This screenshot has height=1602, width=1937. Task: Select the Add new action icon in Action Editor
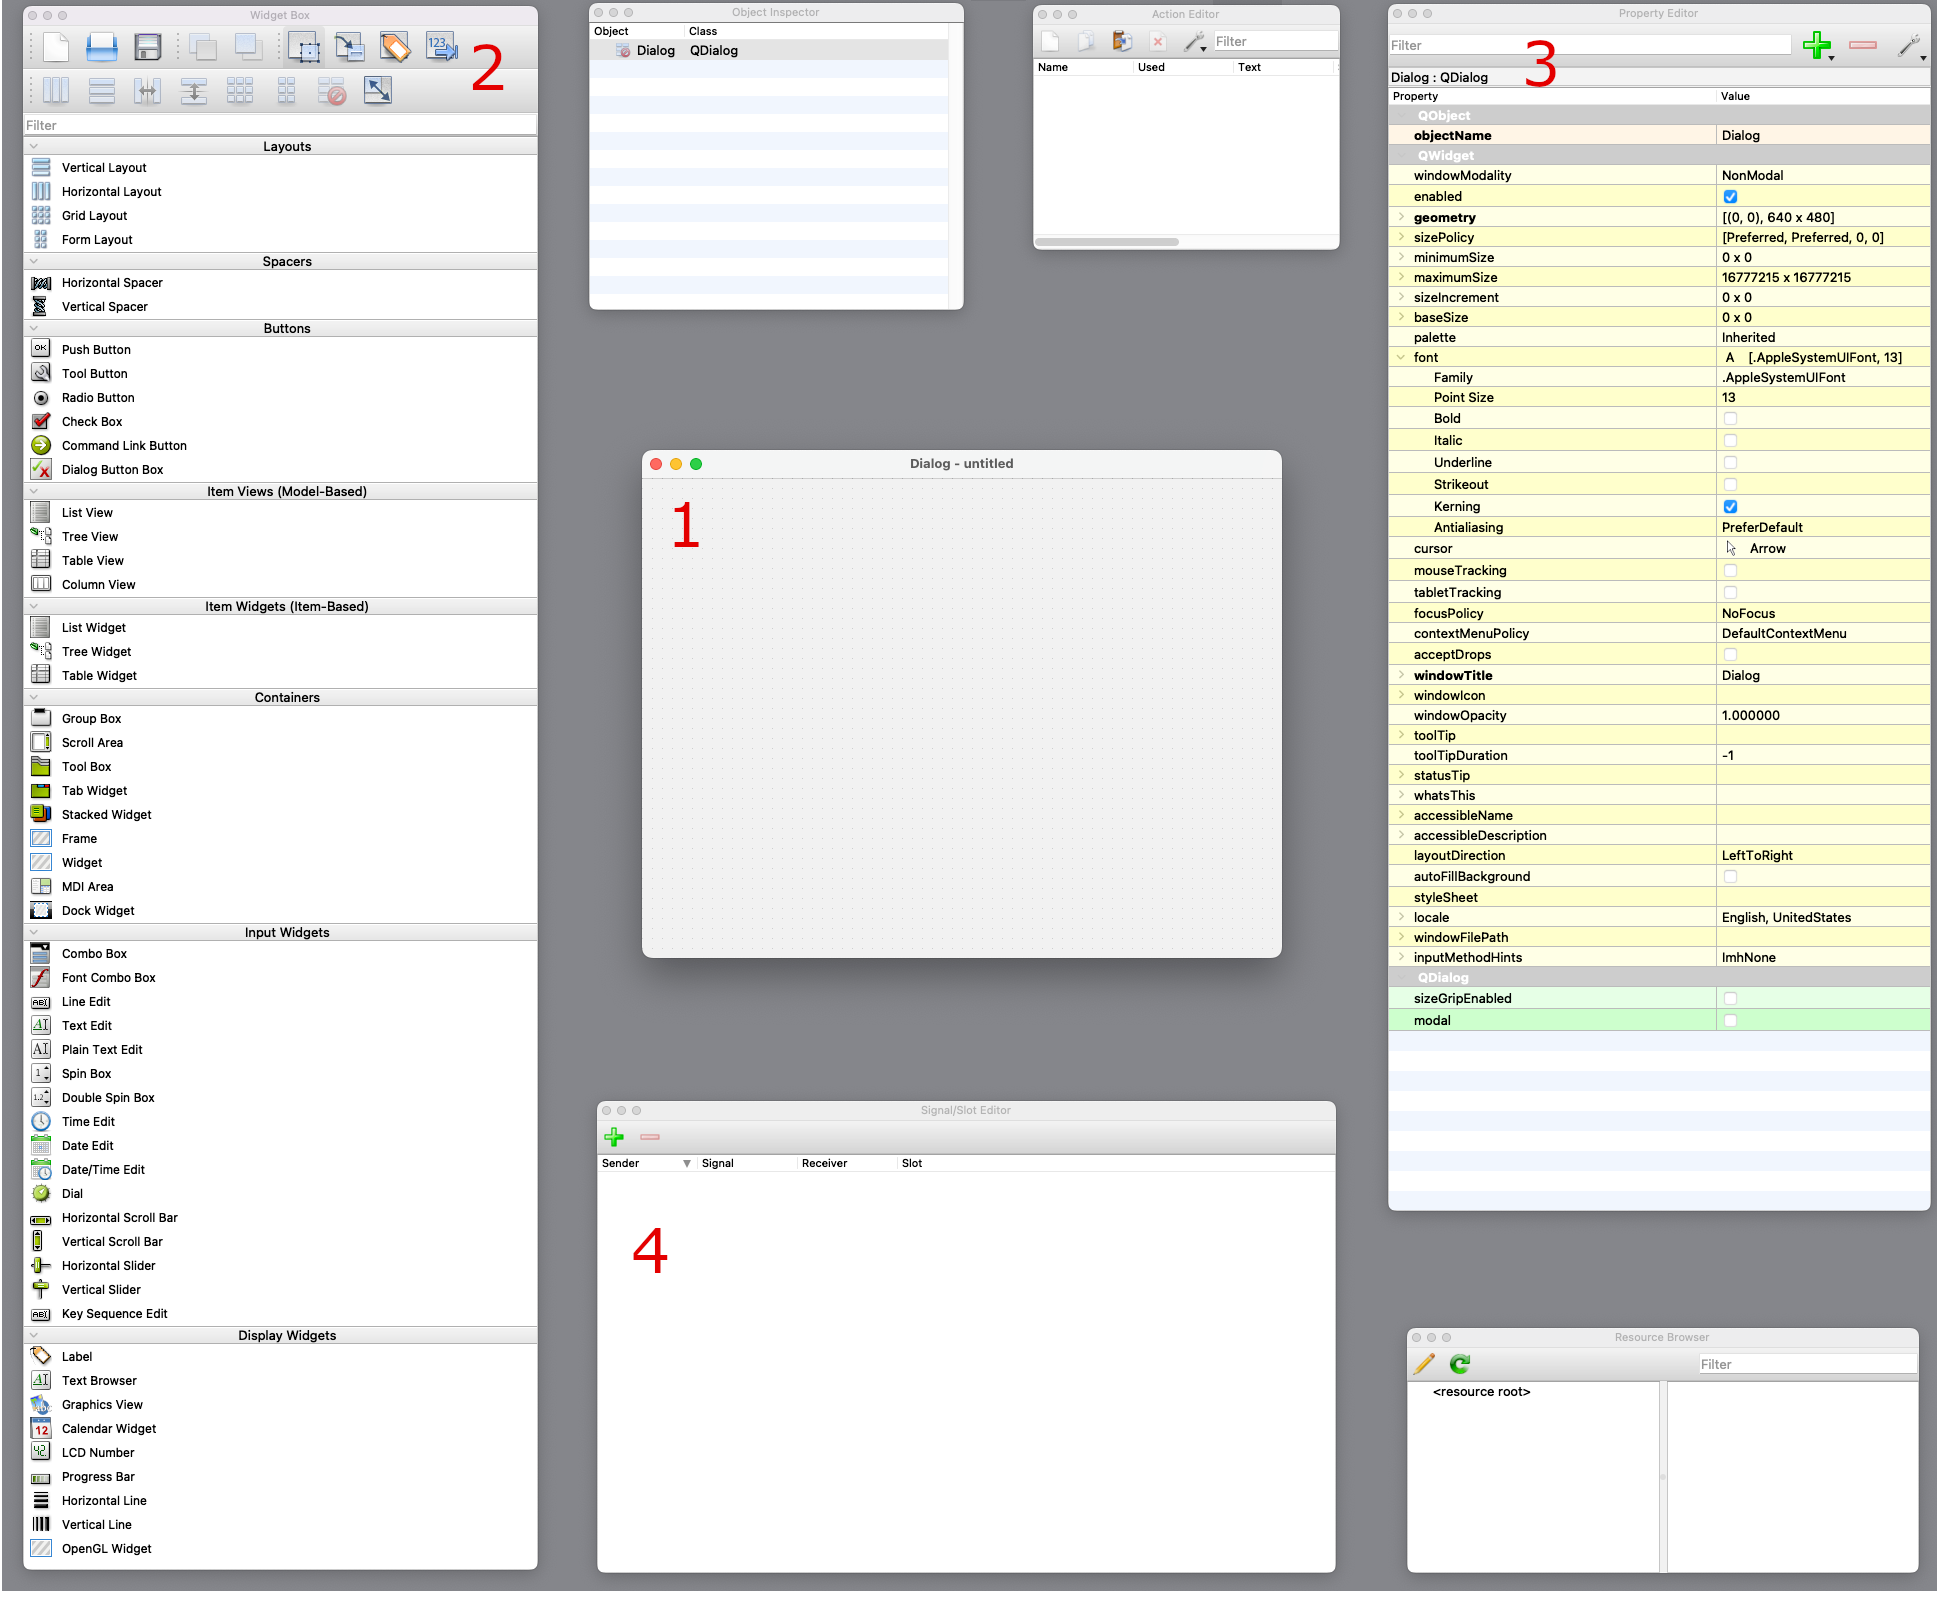pyautogui.click(x=1052, y=40)
